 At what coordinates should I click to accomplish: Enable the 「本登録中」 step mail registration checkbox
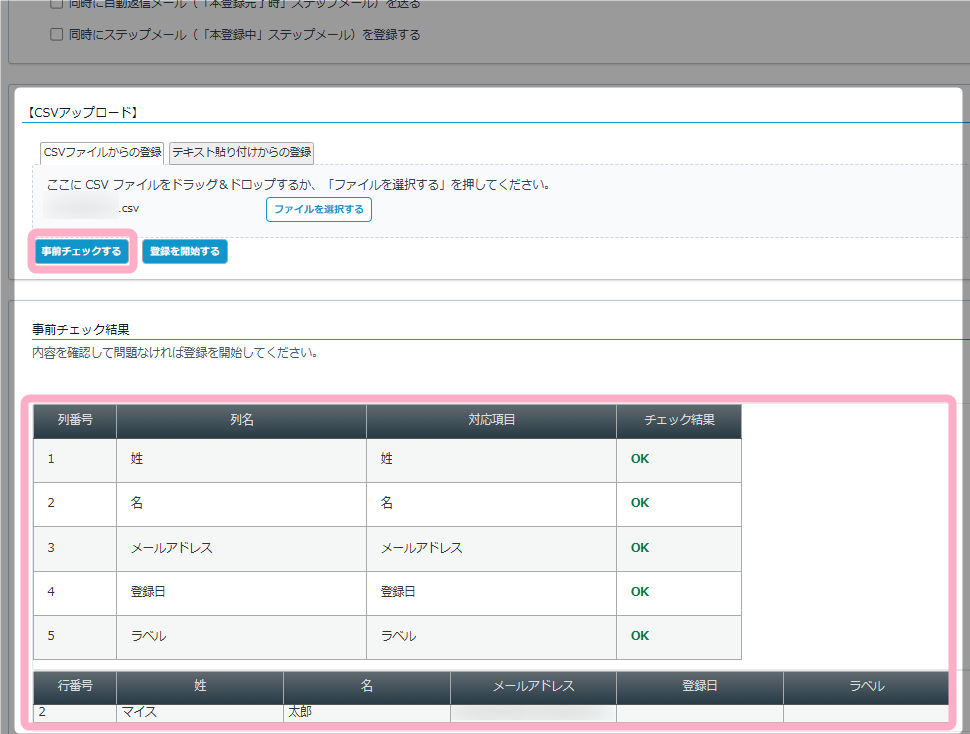click(x=57, y=35)
